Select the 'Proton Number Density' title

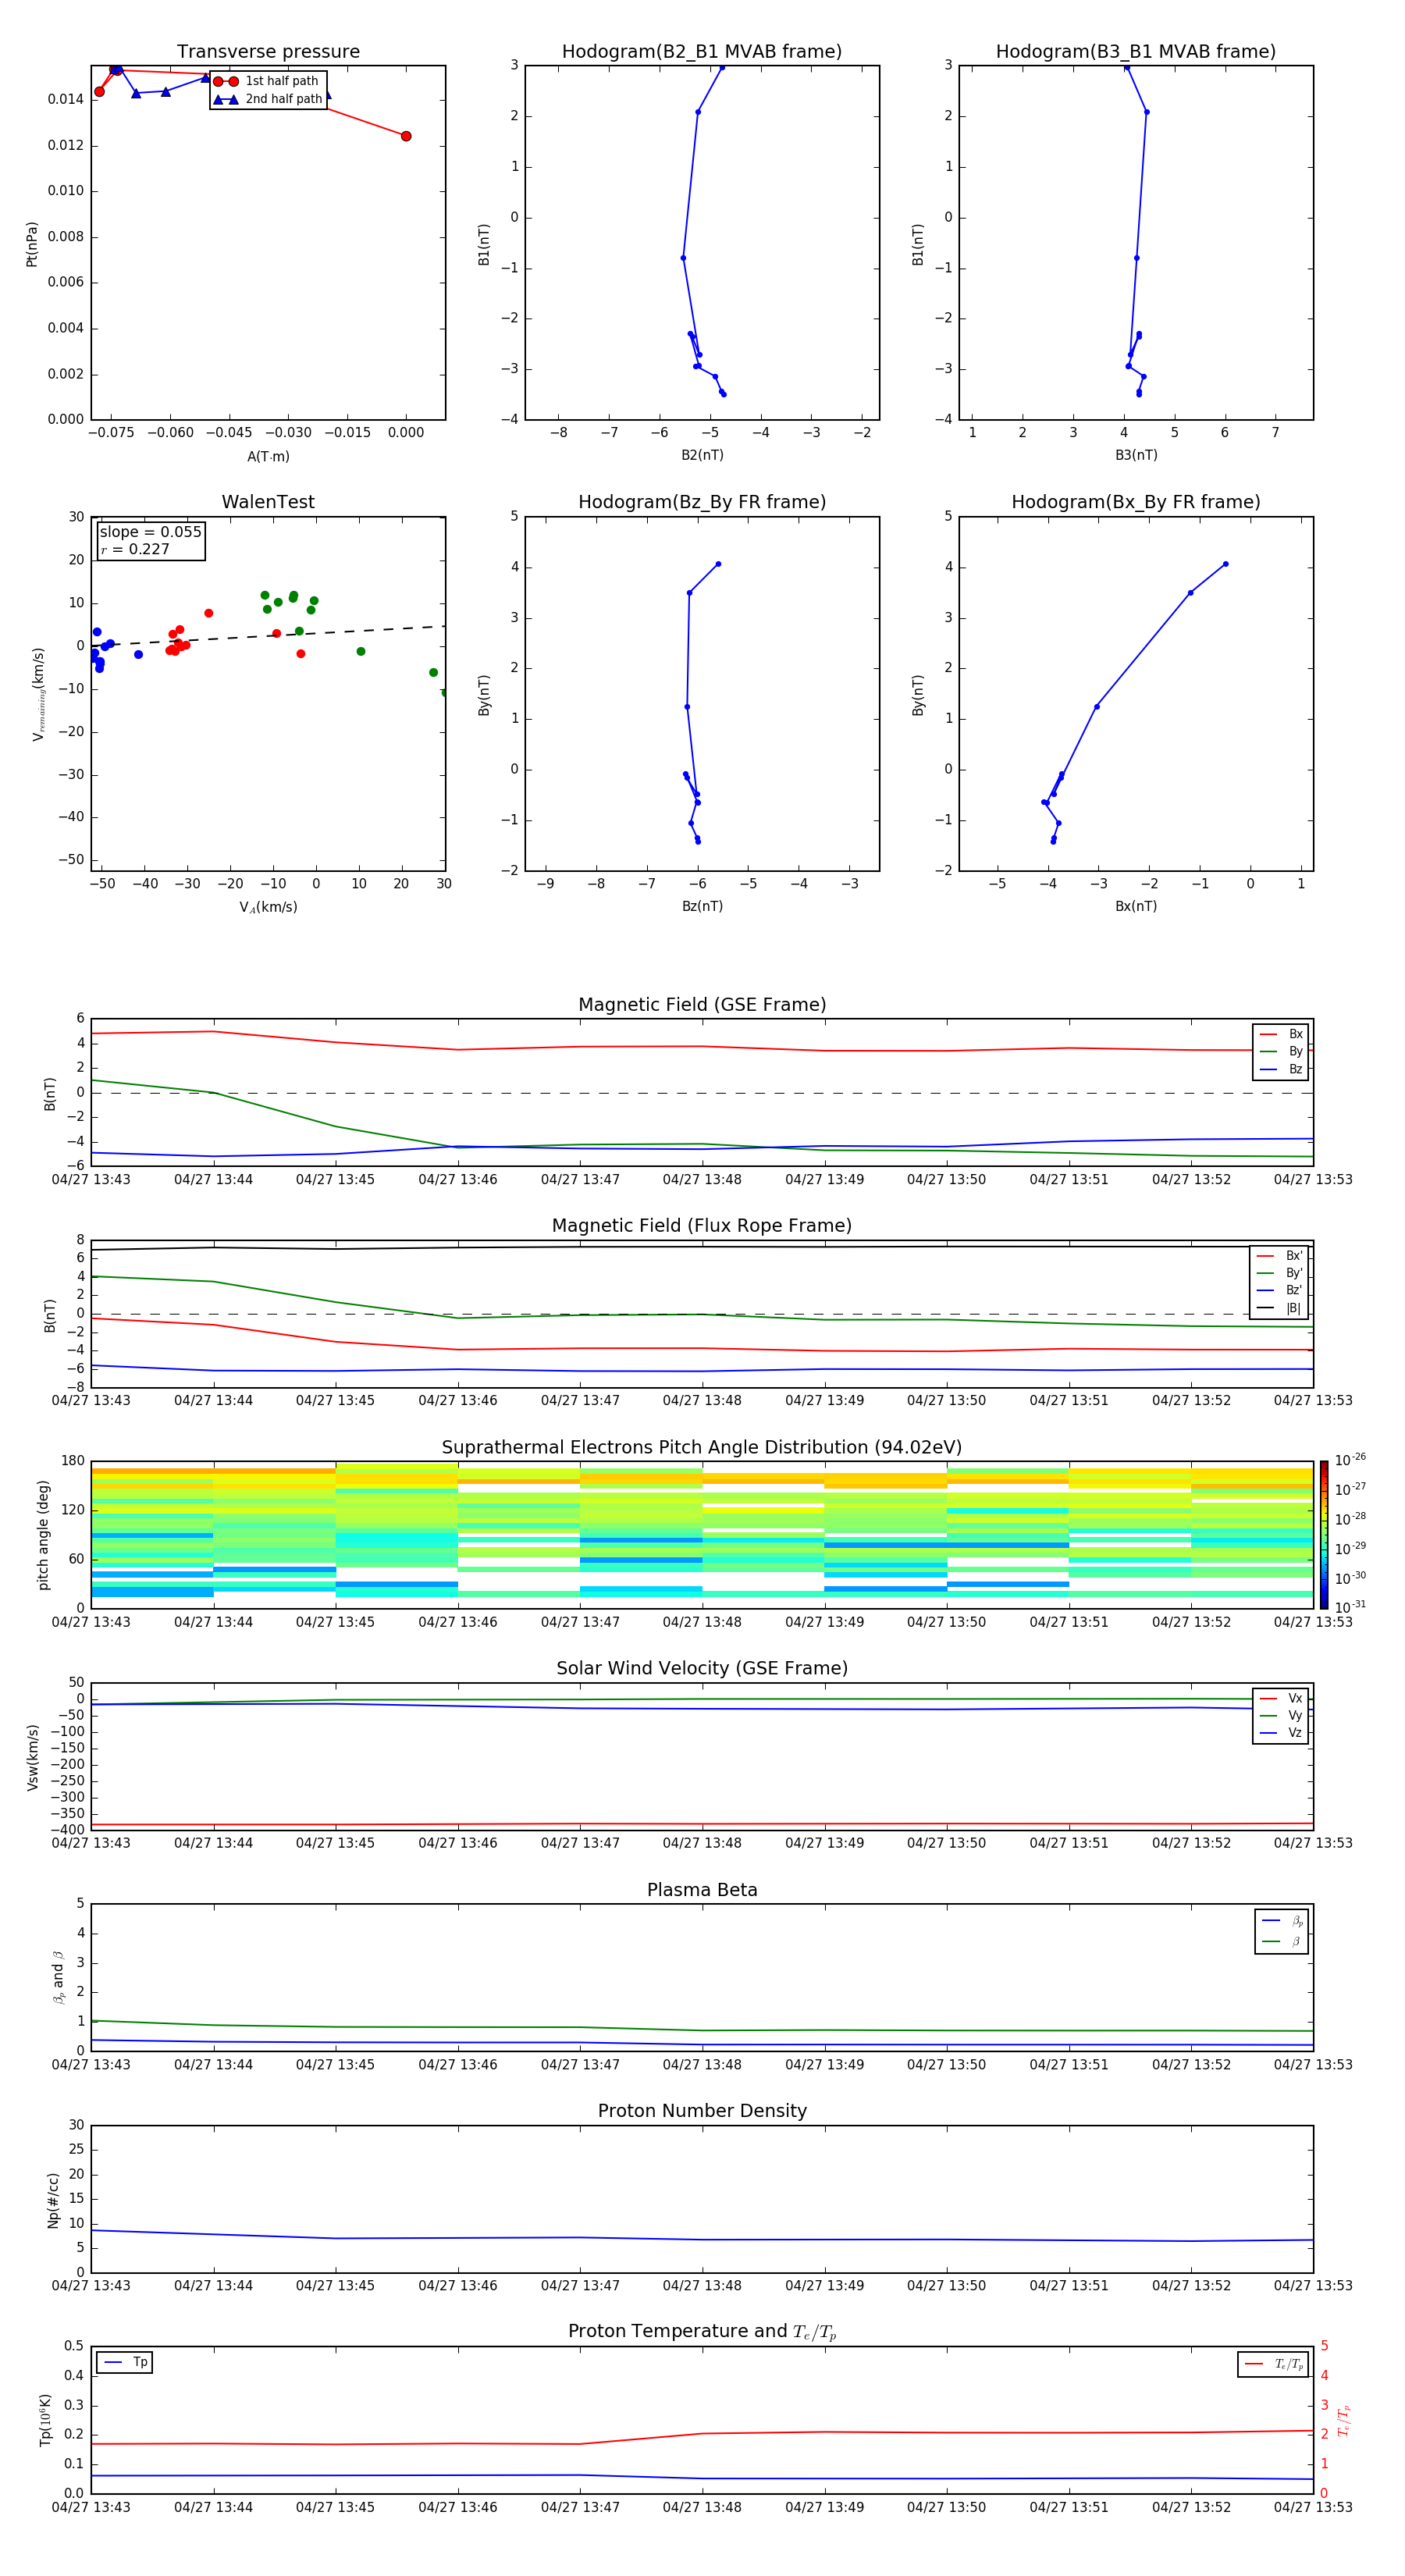[x=702, y=2111]
